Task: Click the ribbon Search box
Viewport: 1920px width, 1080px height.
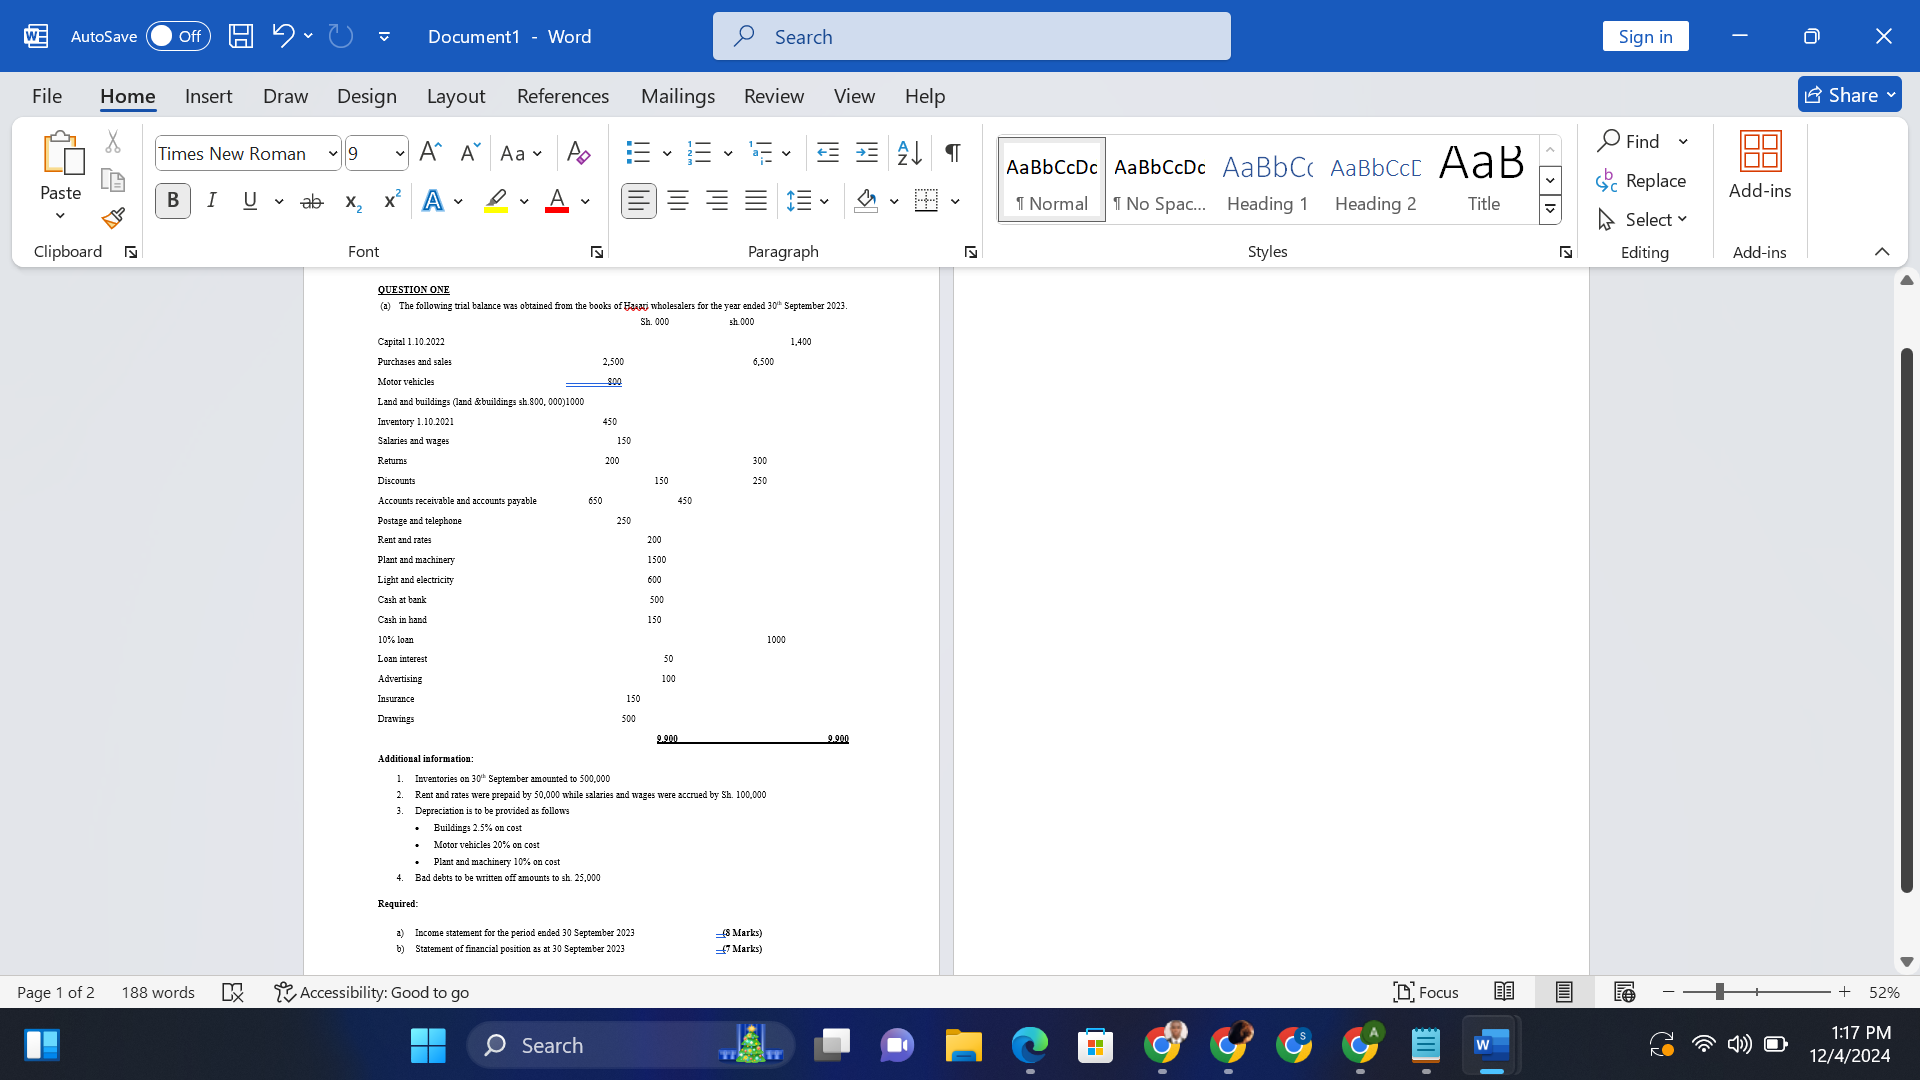Action: click(x=972, y=36)
